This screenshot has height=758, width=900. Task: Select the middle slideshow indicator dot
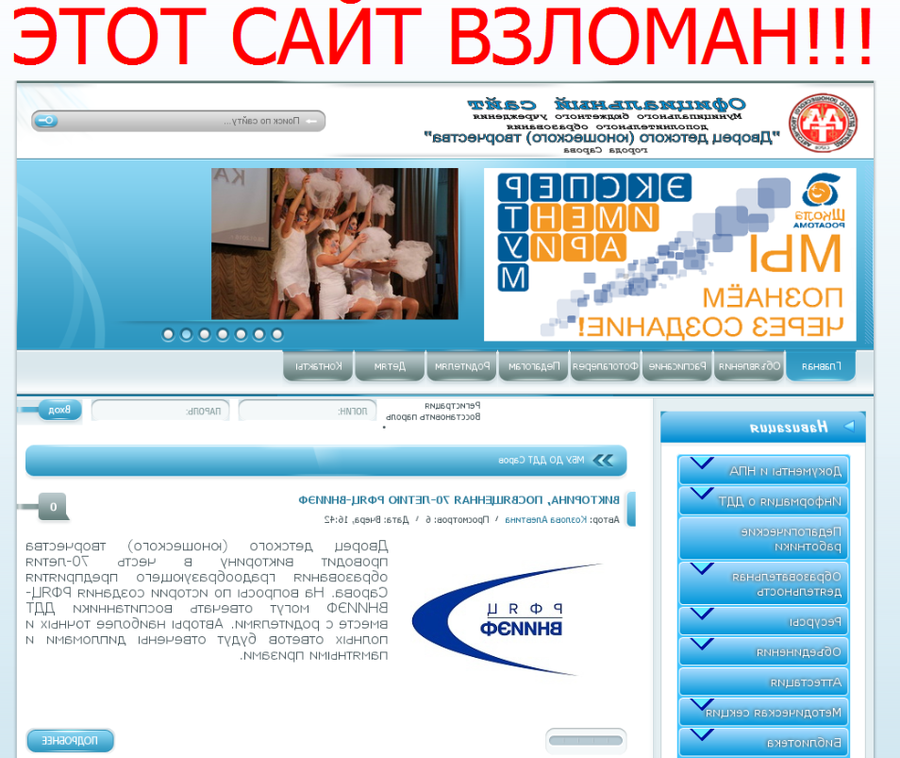[222, 334]
